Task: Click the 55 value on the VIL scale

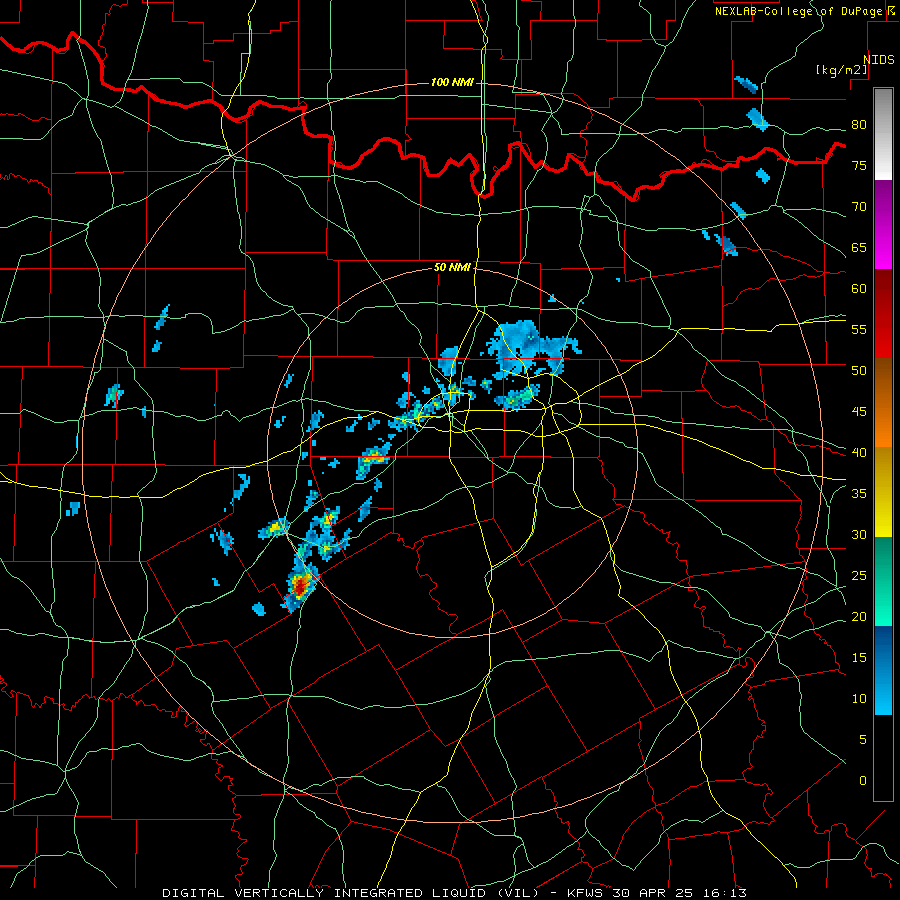Action: pos(859,330)
